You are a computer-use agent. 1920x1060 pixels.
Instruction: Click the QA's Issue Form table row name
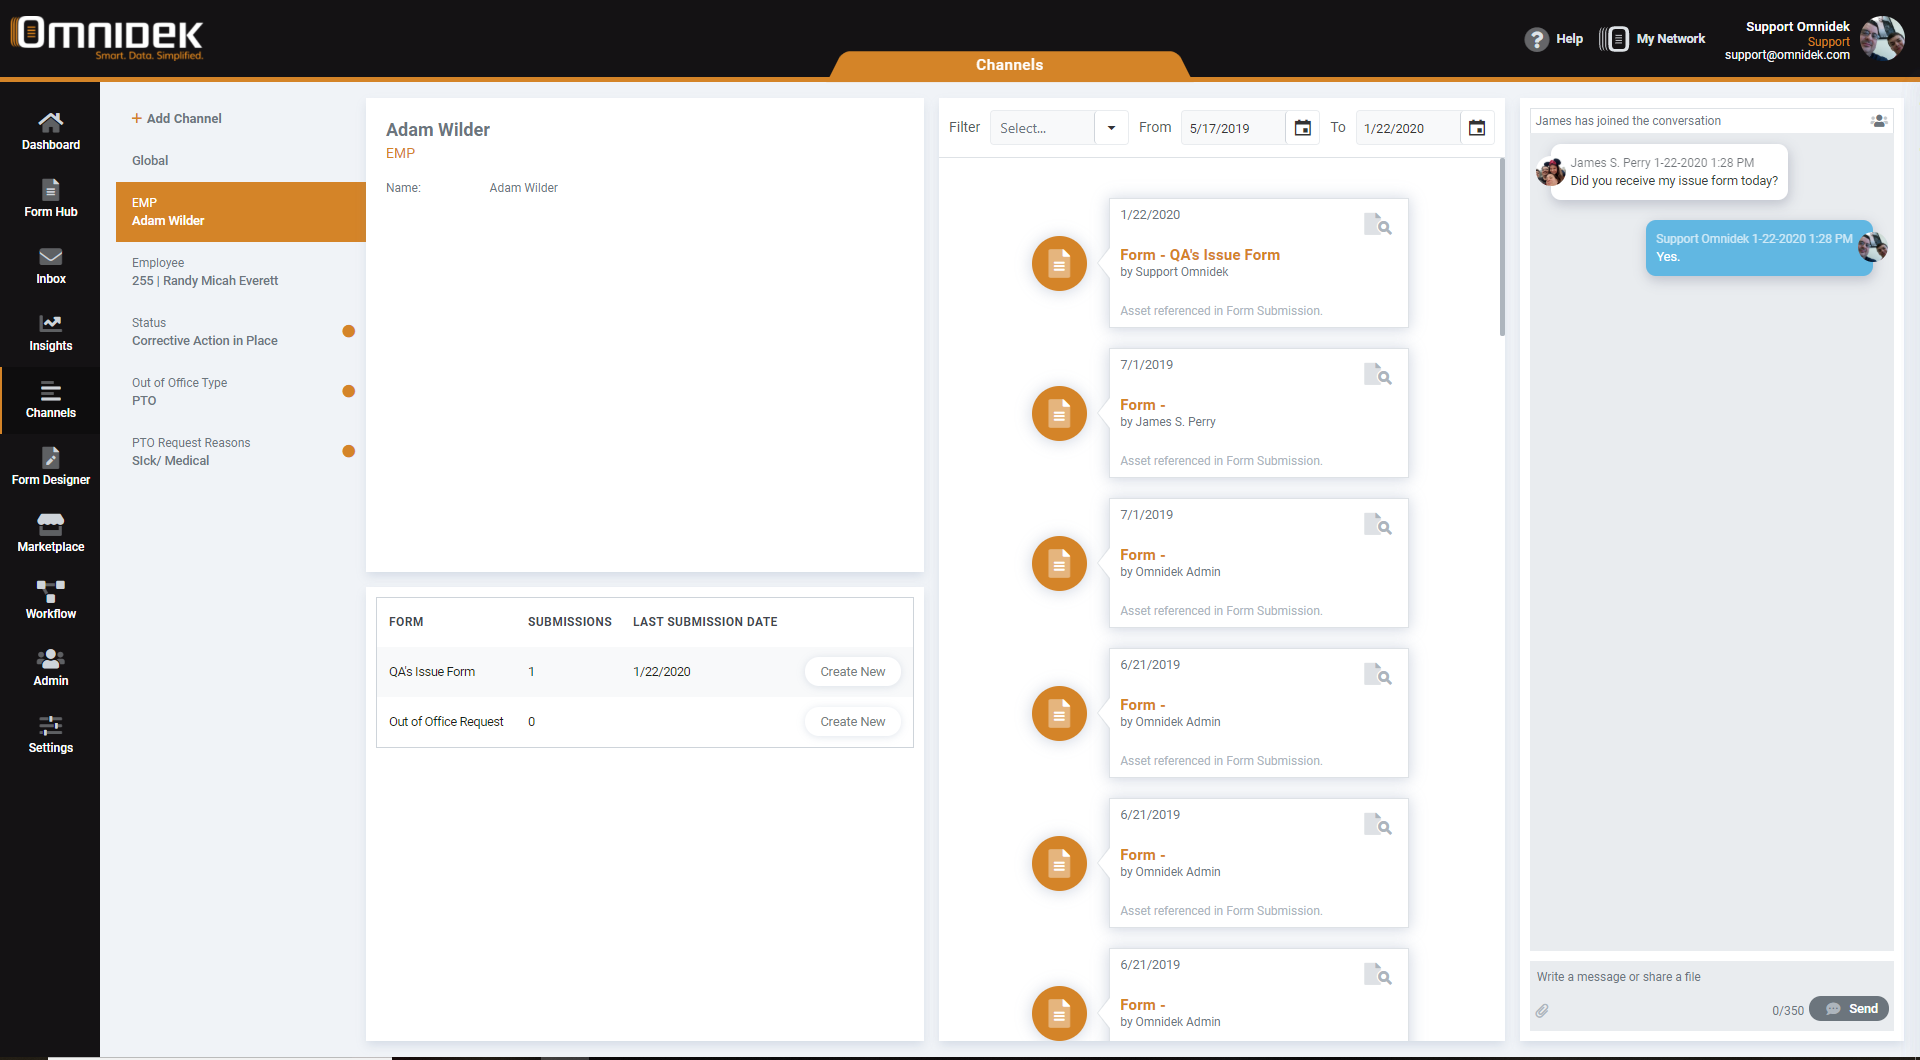(432, 672)
